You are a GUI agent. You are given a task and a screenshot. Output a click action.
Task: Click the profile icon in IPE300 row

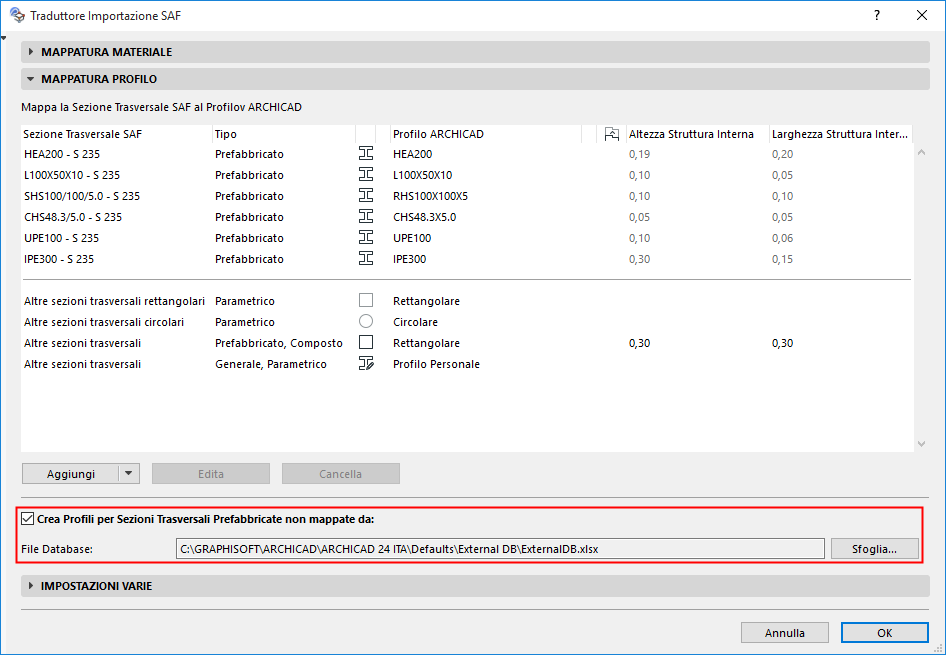point(366,259)
